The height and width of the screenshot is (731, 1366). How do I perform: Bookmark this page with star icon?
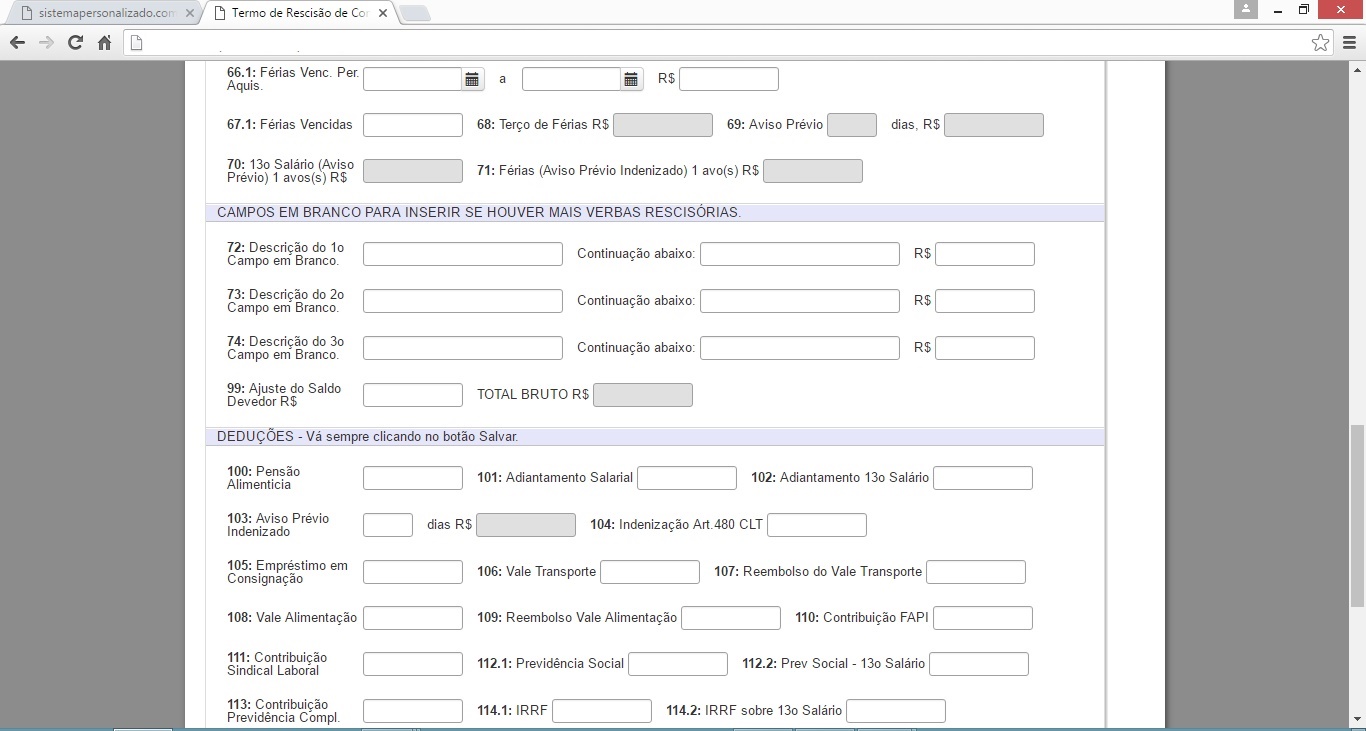1320,43
